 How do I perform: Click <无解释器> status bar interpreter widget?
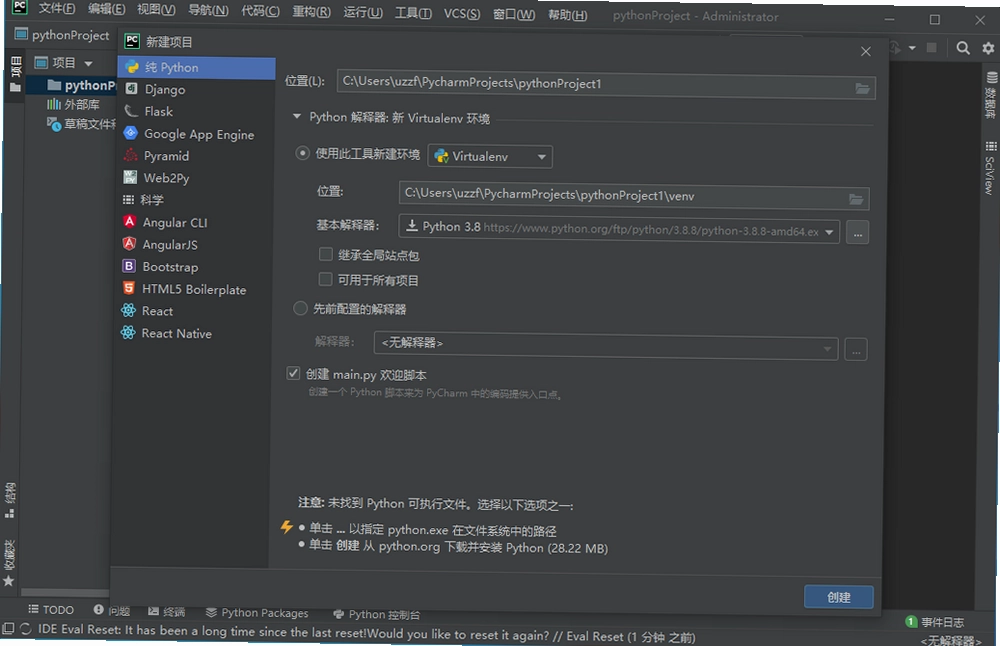pyautogui.click(x=950, y=640)
